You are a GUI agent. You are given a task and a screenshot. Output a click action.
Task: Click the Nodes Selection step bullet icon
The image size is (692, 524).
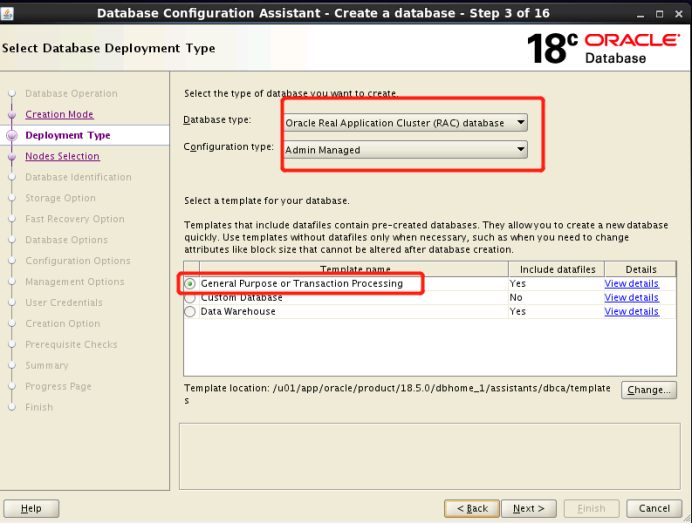[12, 156]
